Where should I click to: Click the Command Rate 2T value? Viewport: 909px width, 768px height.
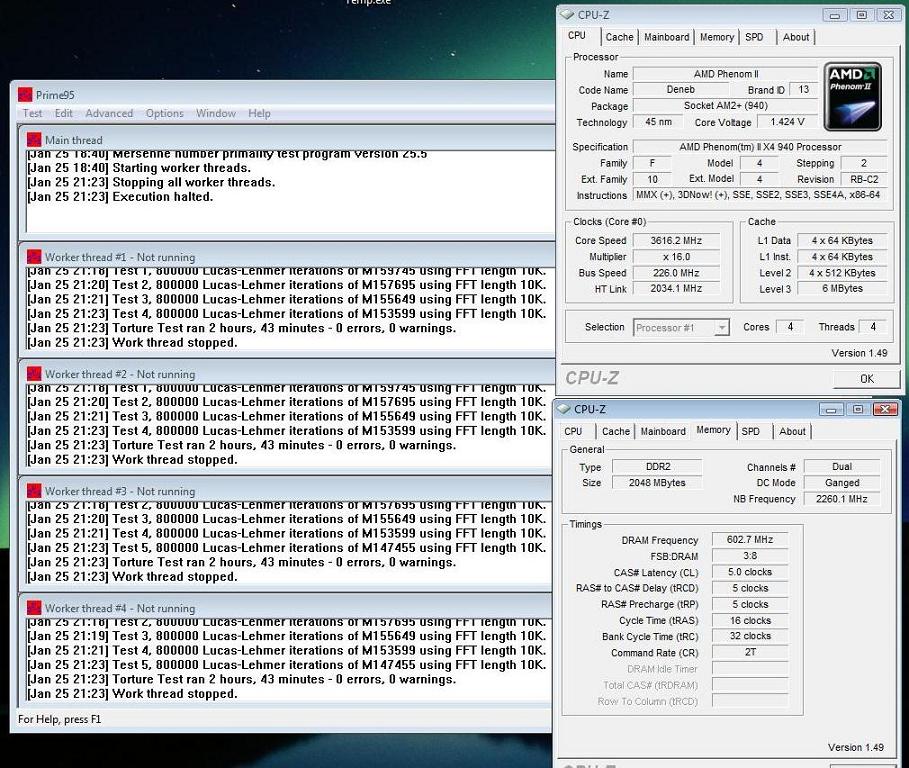pos(750,652)
